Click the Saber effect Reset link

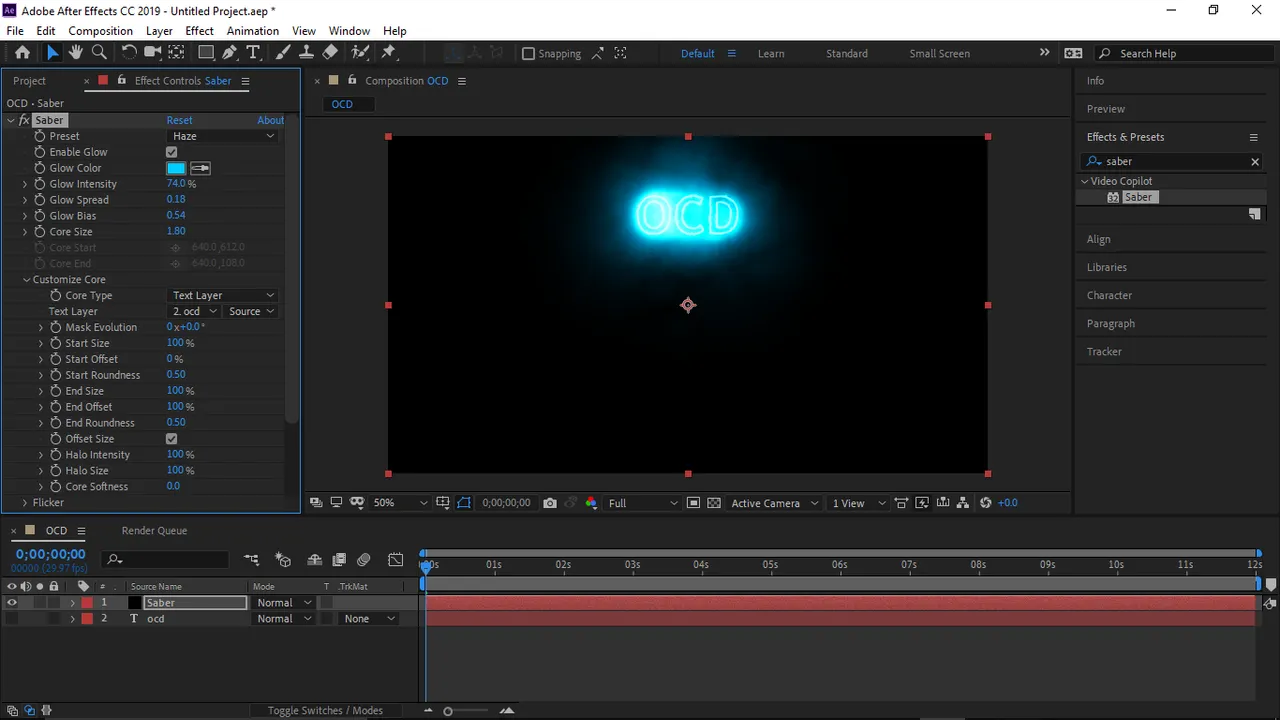[x=179, y=120]
